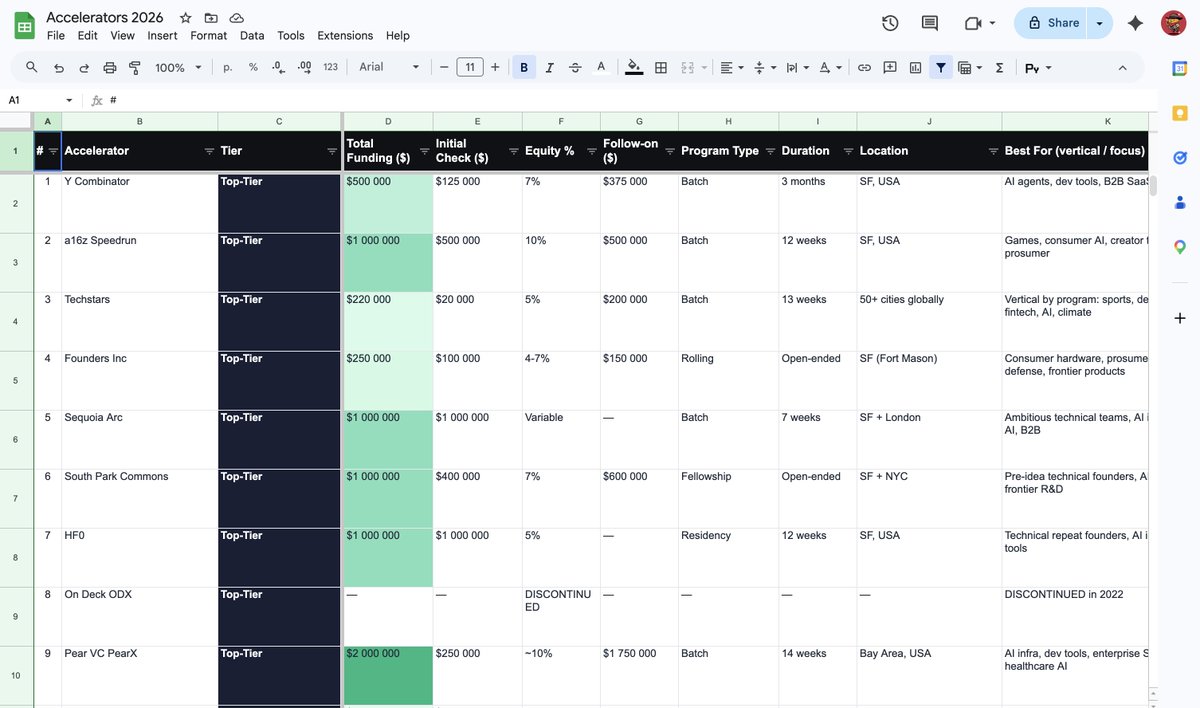Open filter menu on the Equity % column
1200x708 pixels.
592,151
